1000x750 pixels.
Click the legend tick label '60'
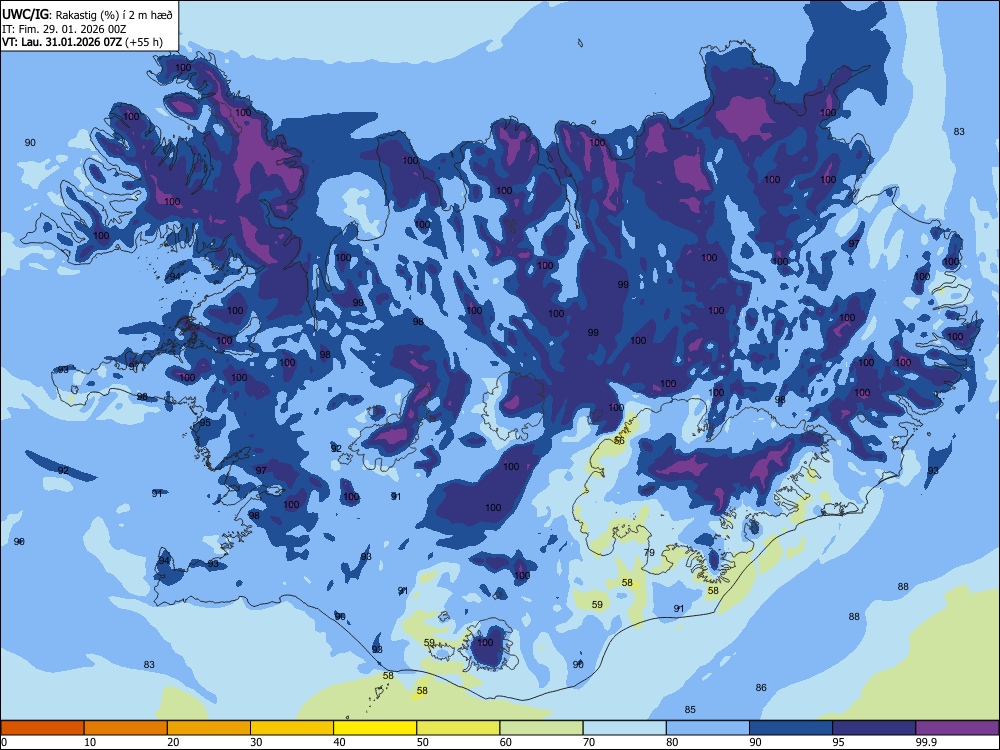point(506,742)
